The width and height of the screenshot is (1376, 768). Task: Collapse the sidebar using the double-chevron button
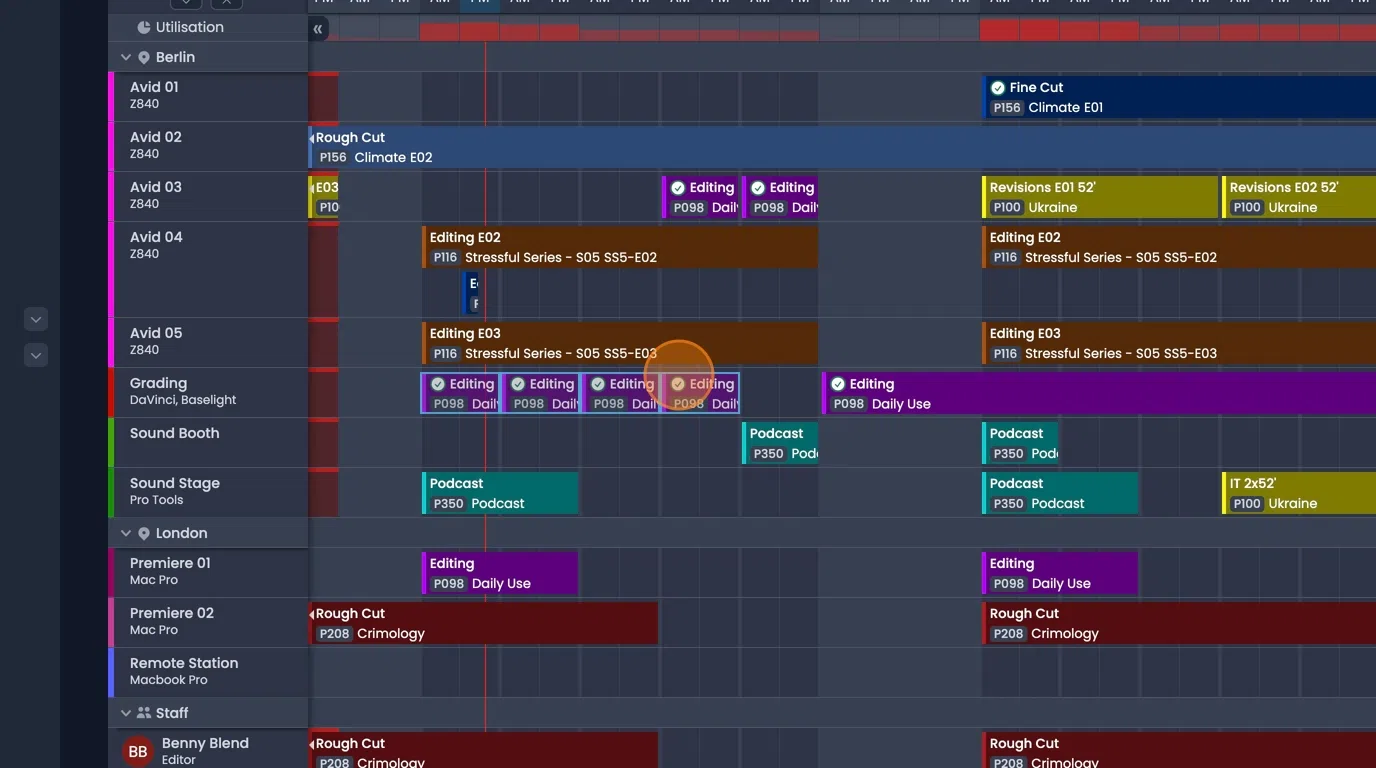pos(318,29)
